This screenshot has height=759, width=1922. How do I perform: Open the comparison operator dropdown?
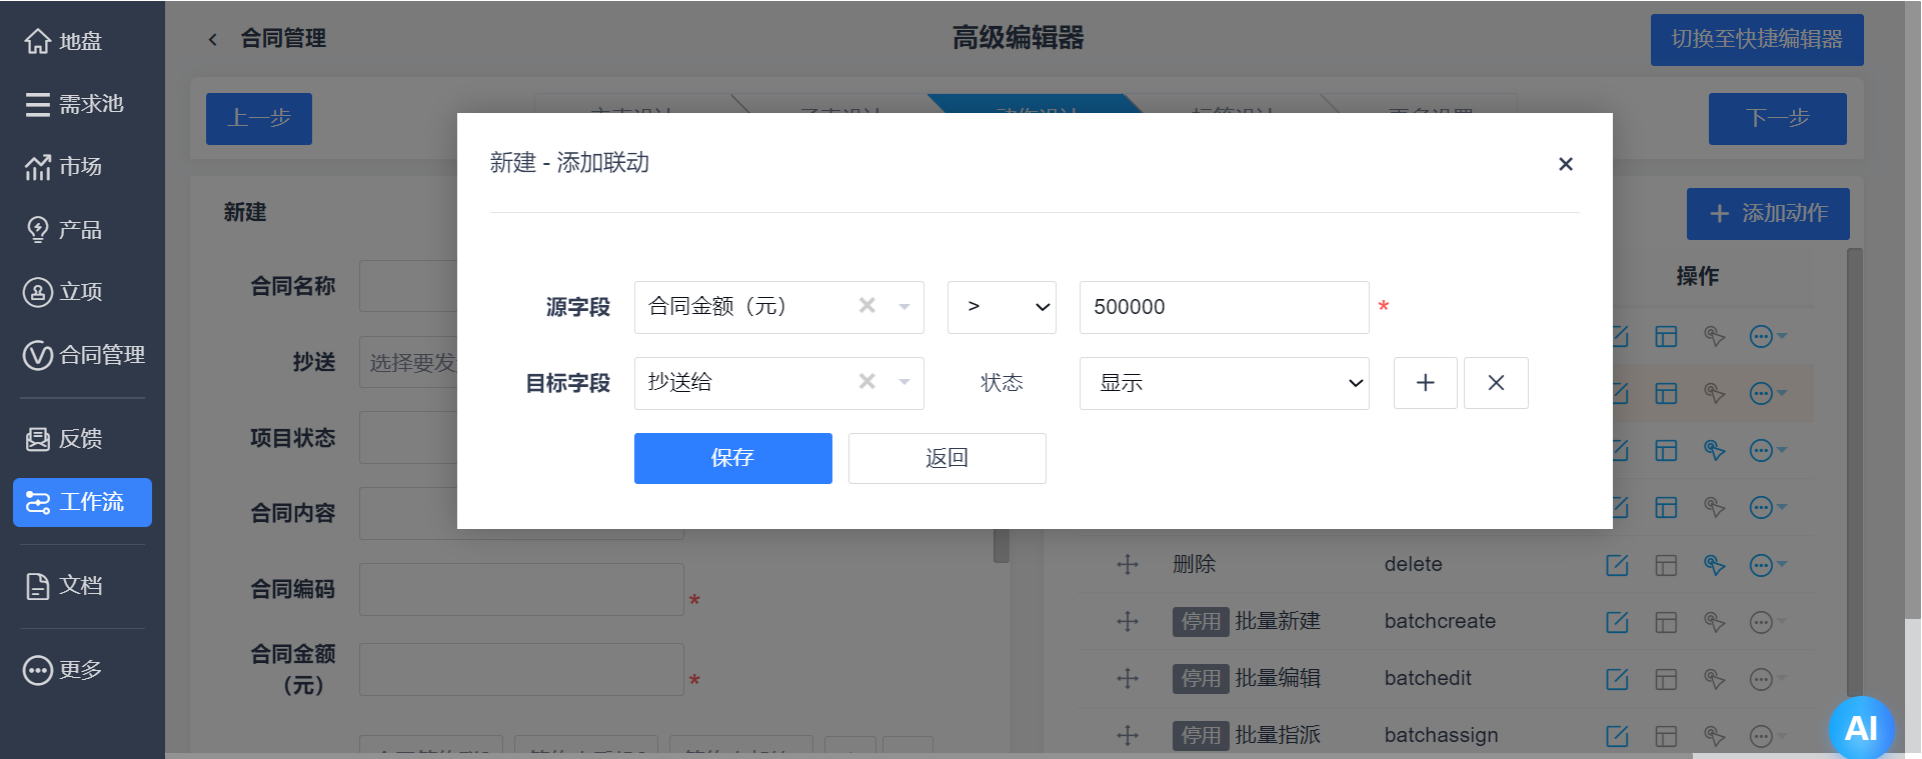(1002, 307)
